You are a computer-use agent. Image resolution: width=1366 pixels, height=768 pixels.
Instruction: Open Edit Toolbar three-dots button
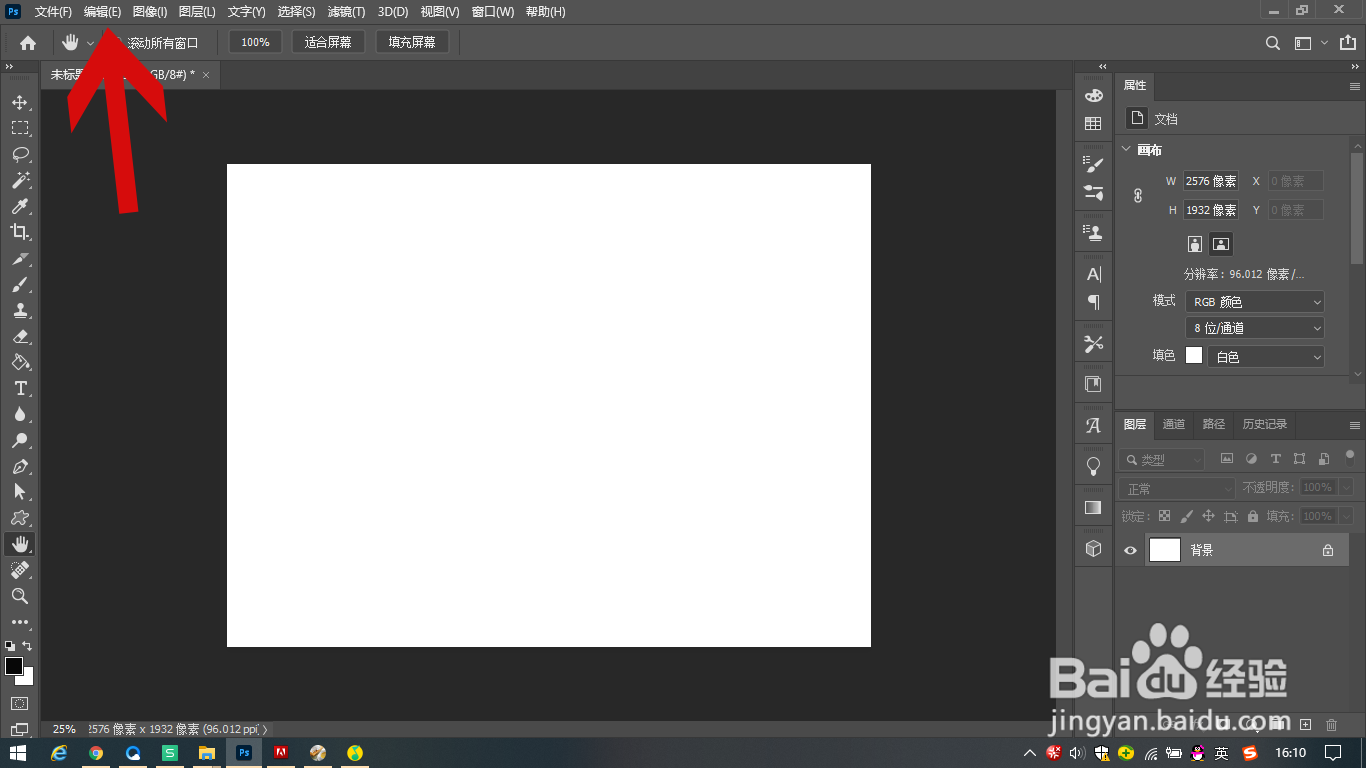click(x=20, y=622)
